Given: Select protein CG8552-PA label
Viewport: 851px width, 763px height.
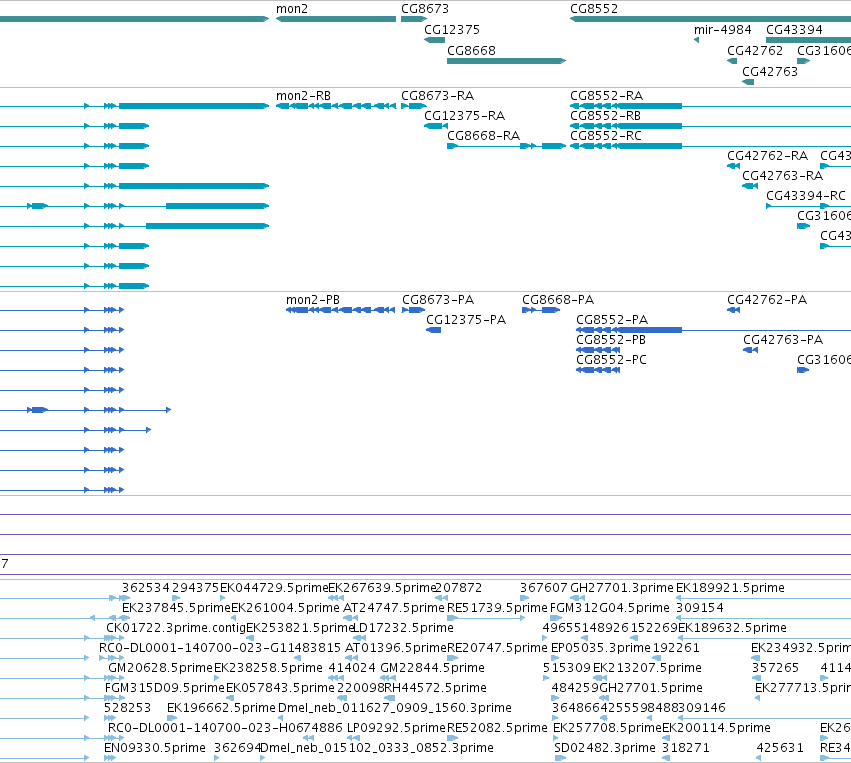Looking at the screenshot, I should coord(612,320).
